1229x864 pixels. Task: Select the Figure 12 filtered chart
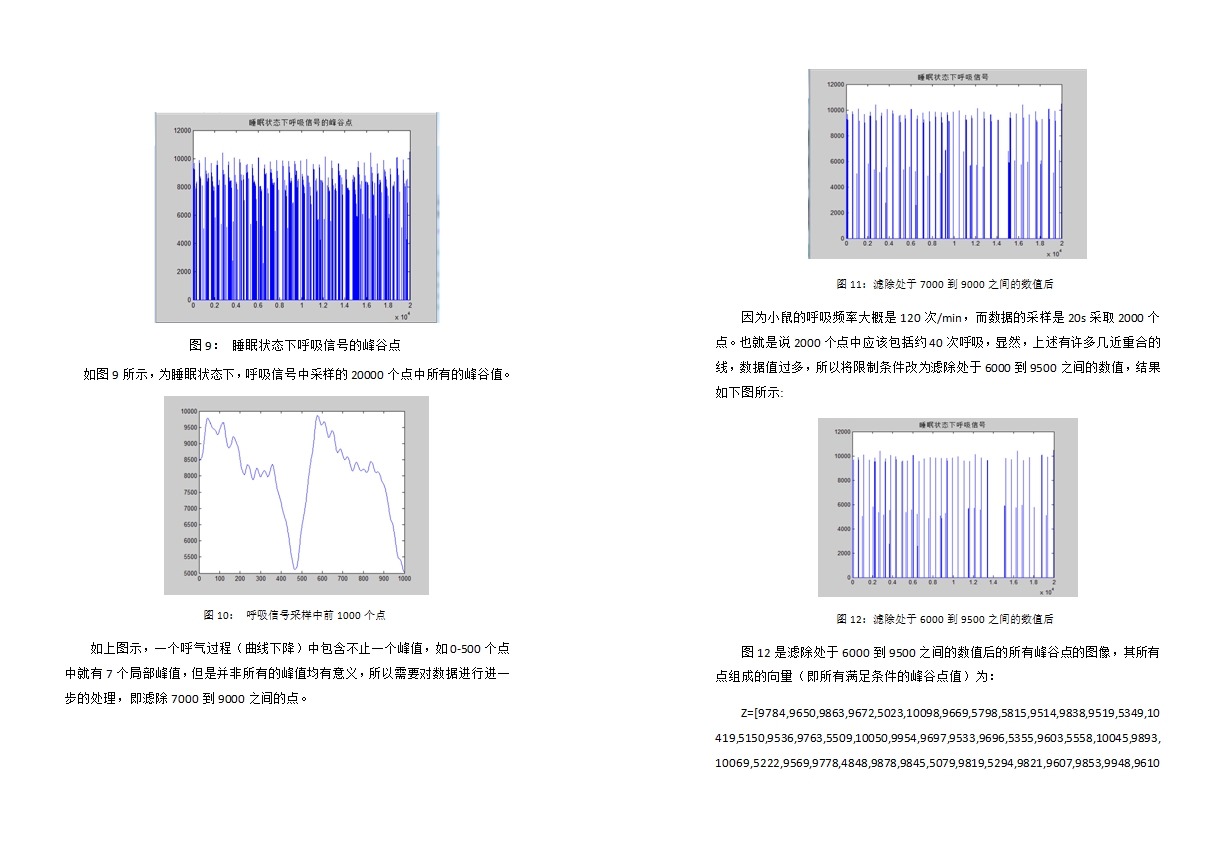coord(947,507)
